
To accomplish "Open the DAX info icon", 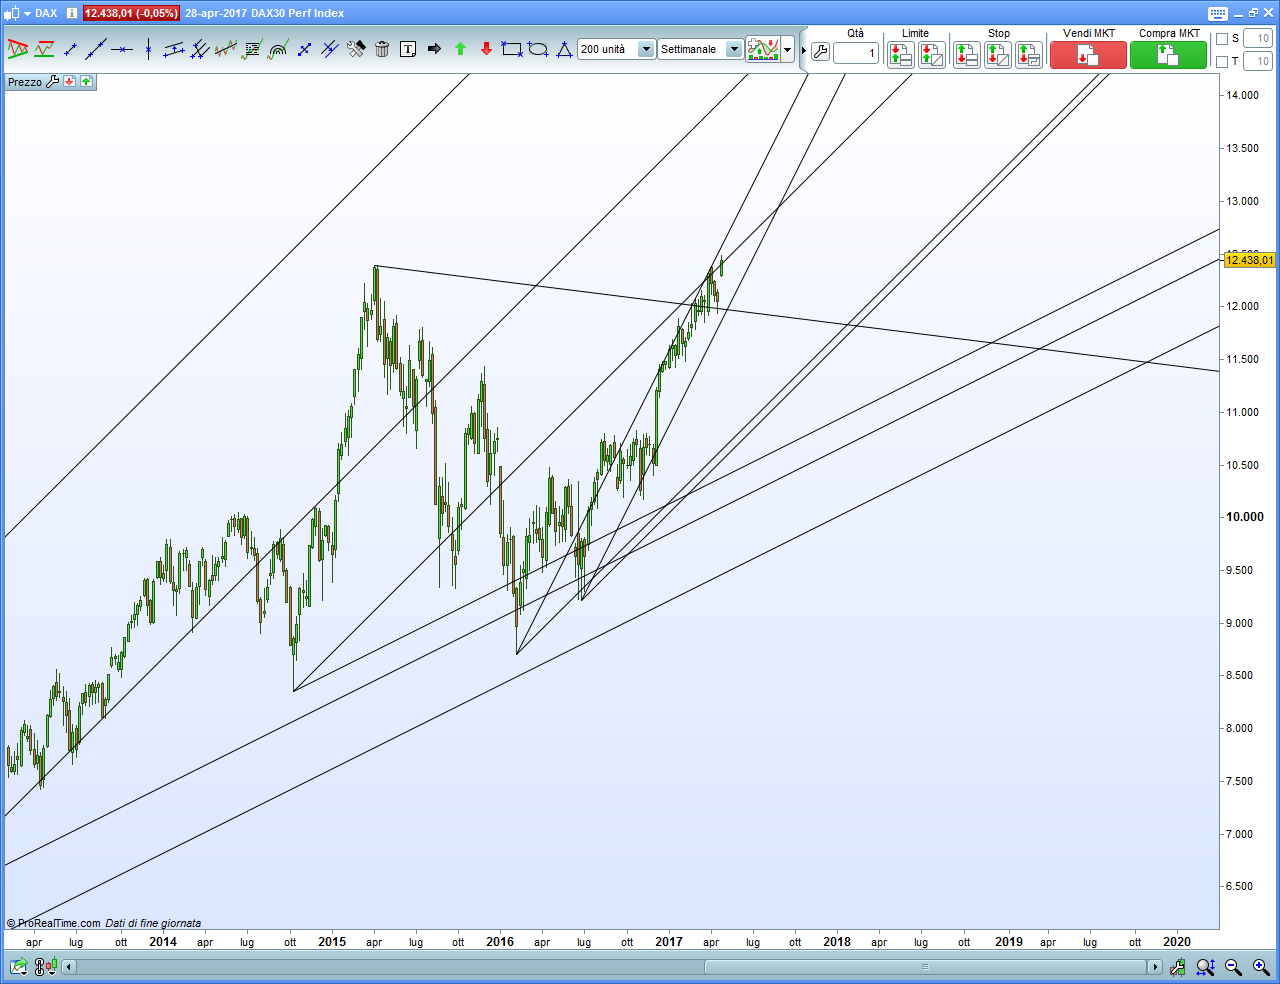I will point(72,13).
